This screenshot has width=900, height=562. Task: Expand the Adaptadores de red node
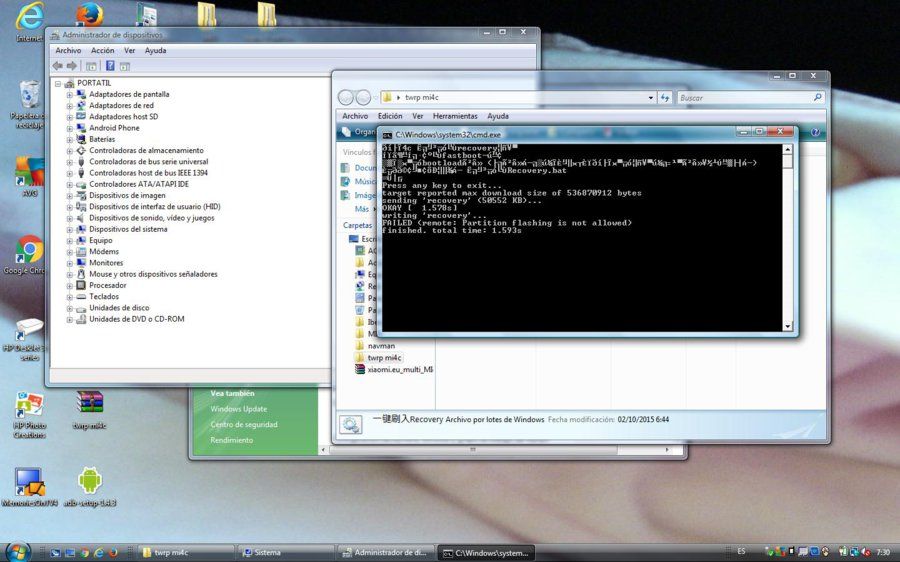[69, 106]
